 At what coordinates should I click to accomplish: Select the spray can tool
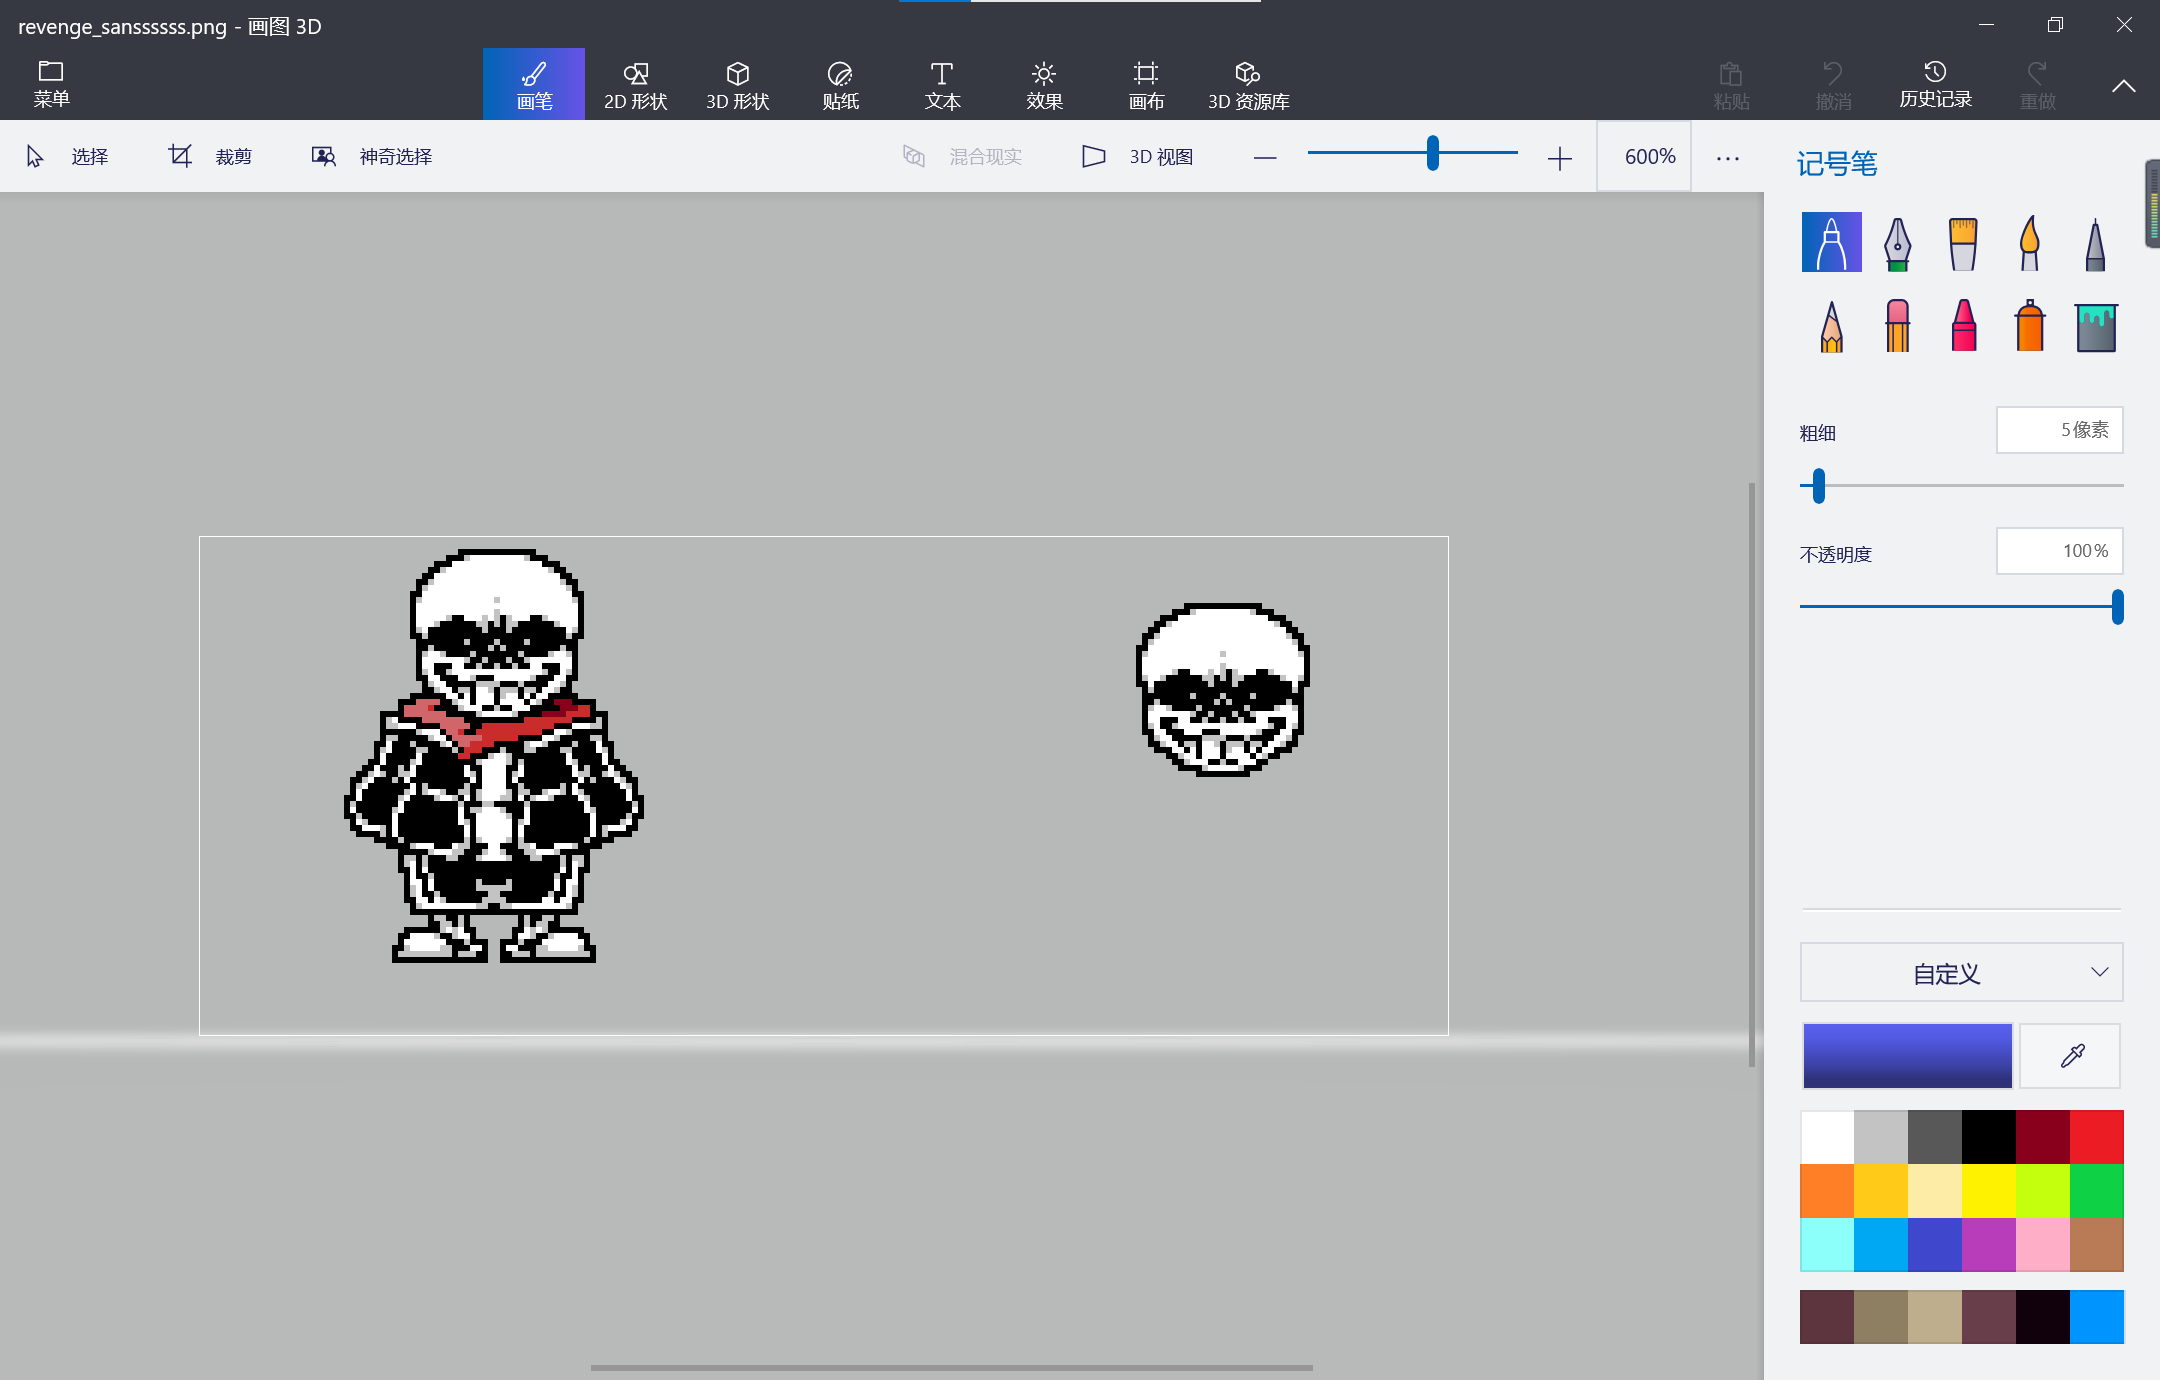pos(2029,326)
